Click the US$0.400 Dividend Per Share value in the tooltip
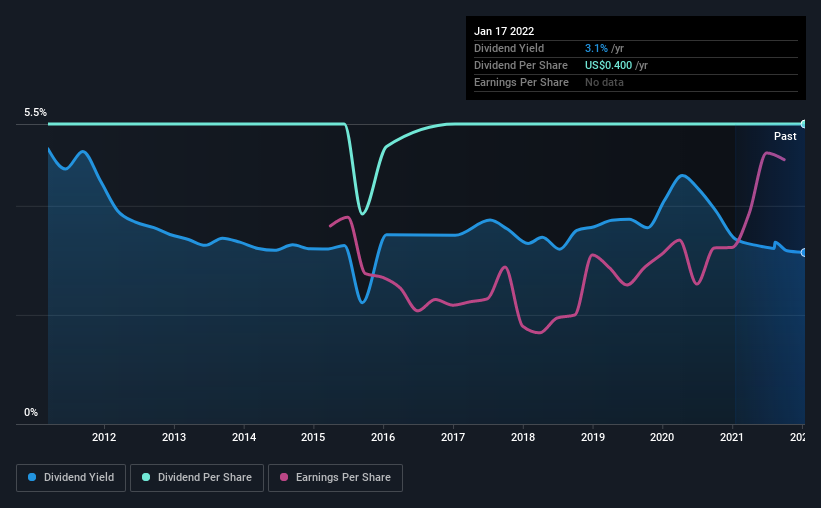 [608, 65]
